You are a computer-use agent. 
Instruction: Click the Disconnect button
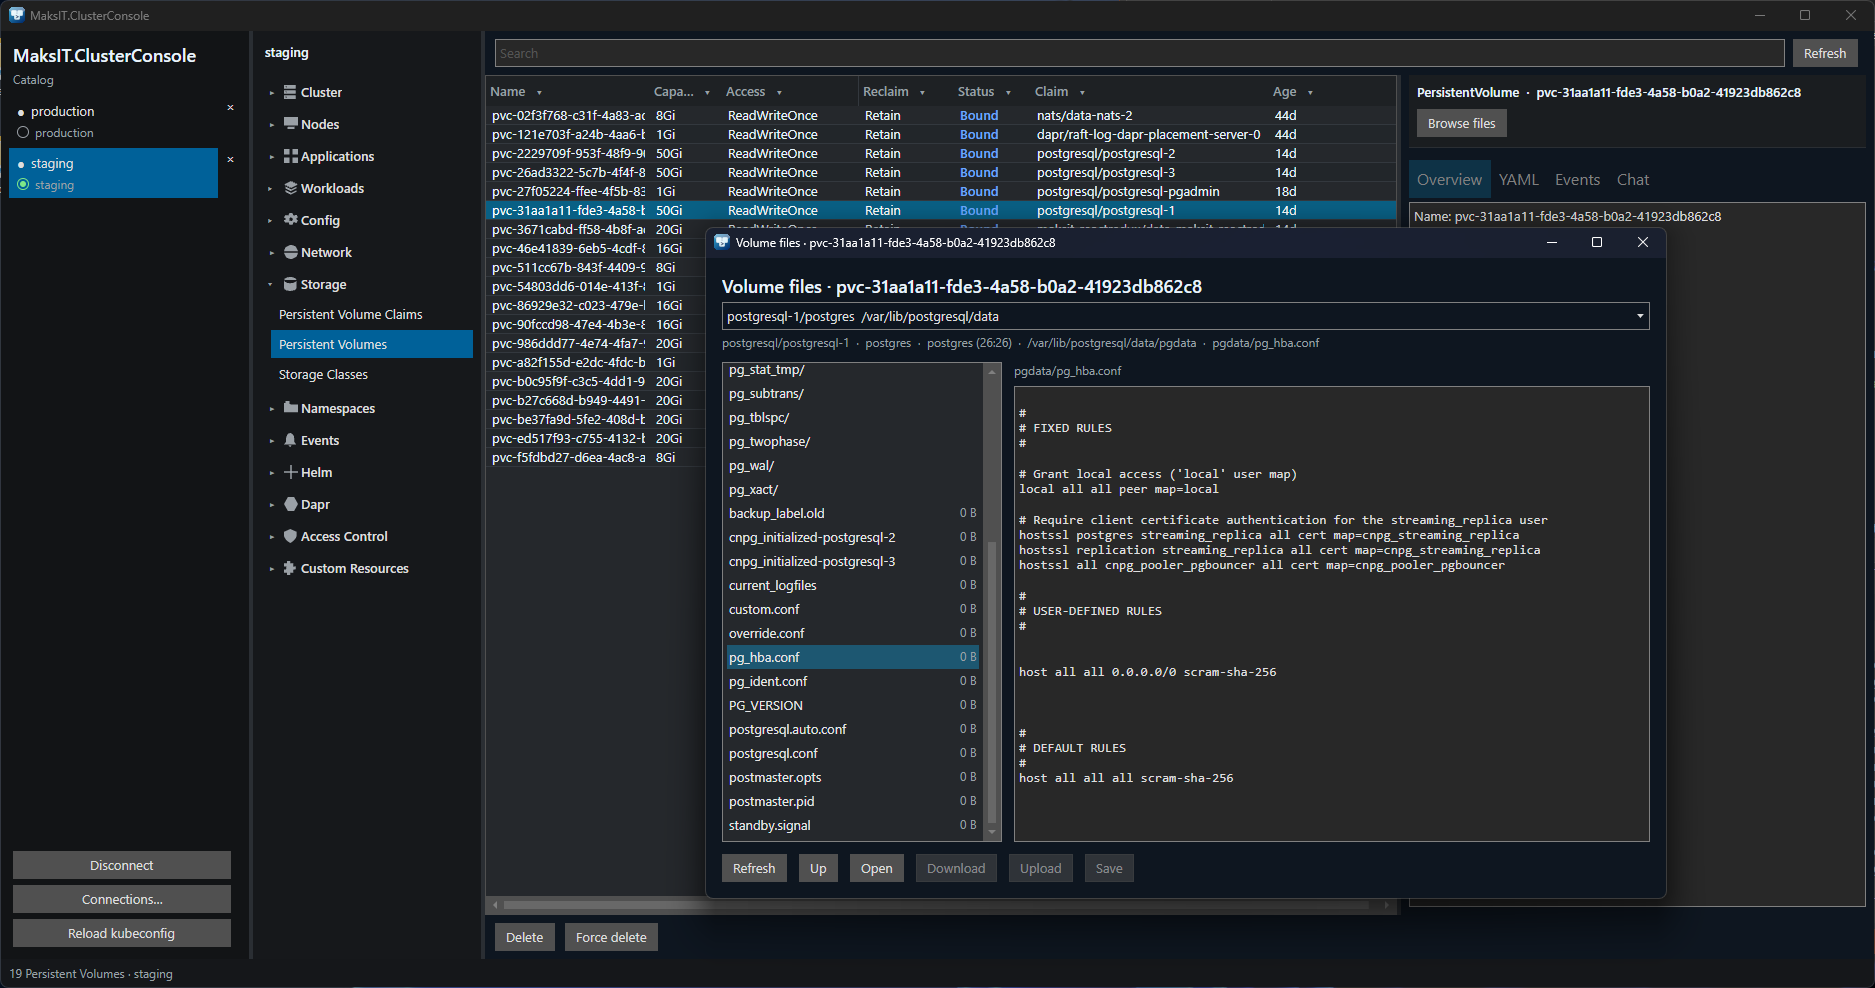[122, 865]
